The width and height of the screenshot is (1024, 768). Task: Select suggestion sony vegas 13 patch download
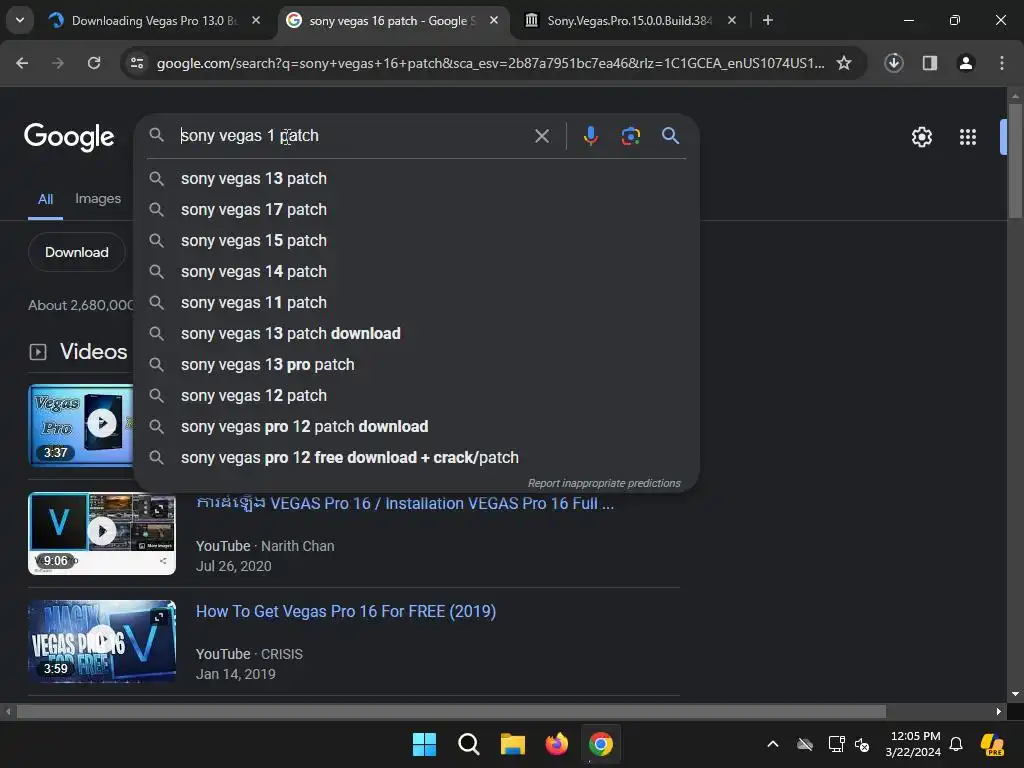click(x=417, y=334)
